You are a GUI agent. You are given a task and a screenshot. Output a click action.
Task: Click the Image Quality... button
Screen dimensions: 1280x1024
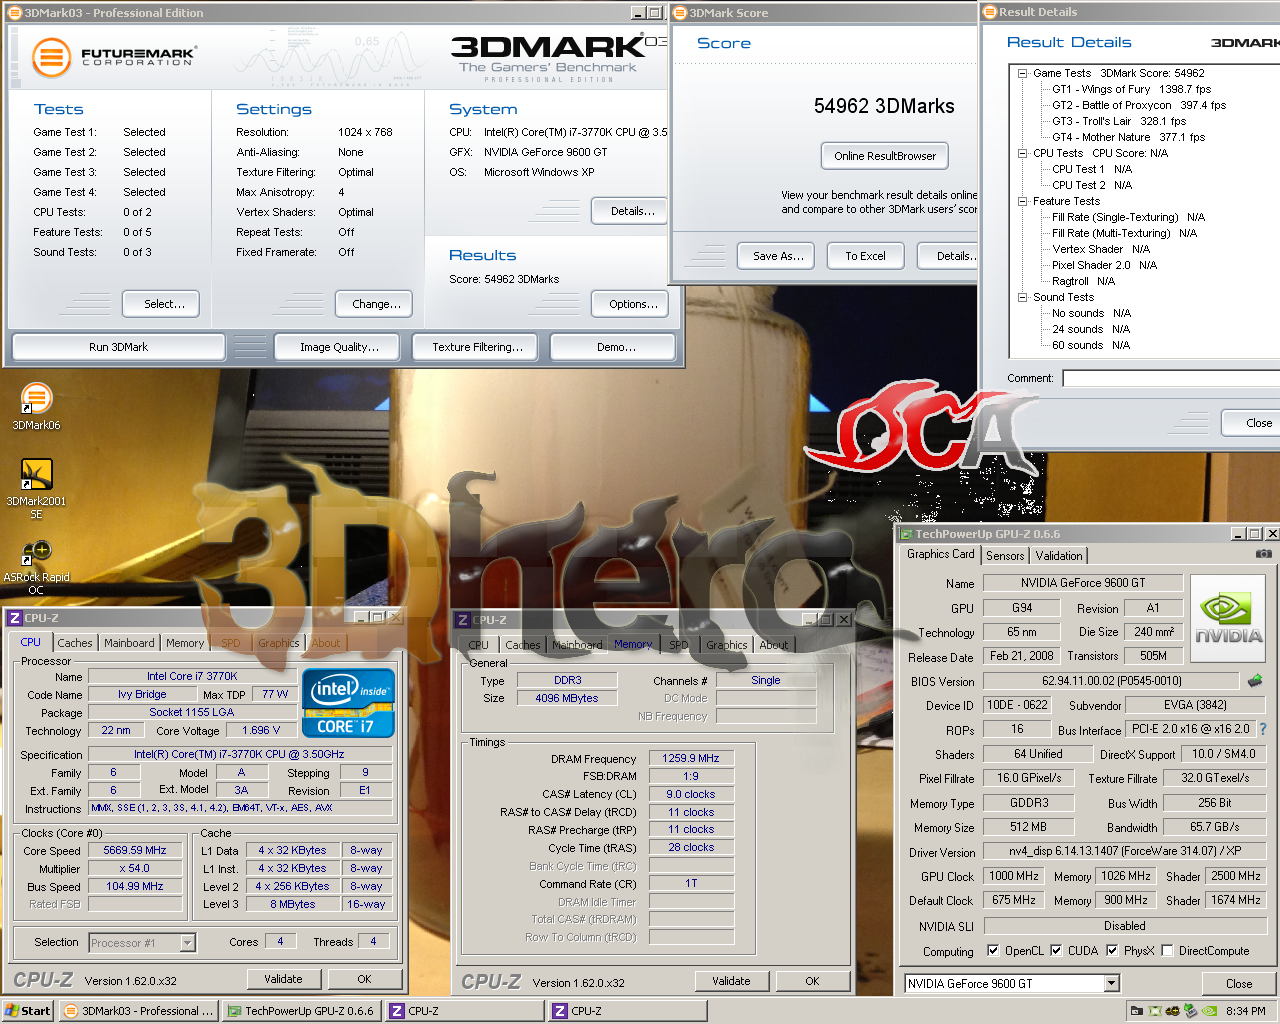339,347
